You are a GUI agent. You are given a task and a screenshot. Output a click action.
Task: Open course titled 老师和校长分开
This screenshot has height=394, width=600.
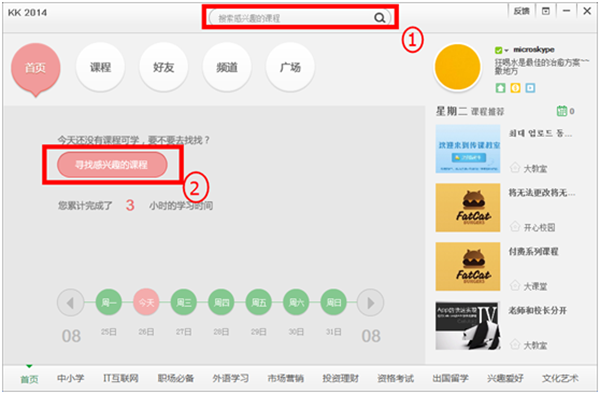537,310
